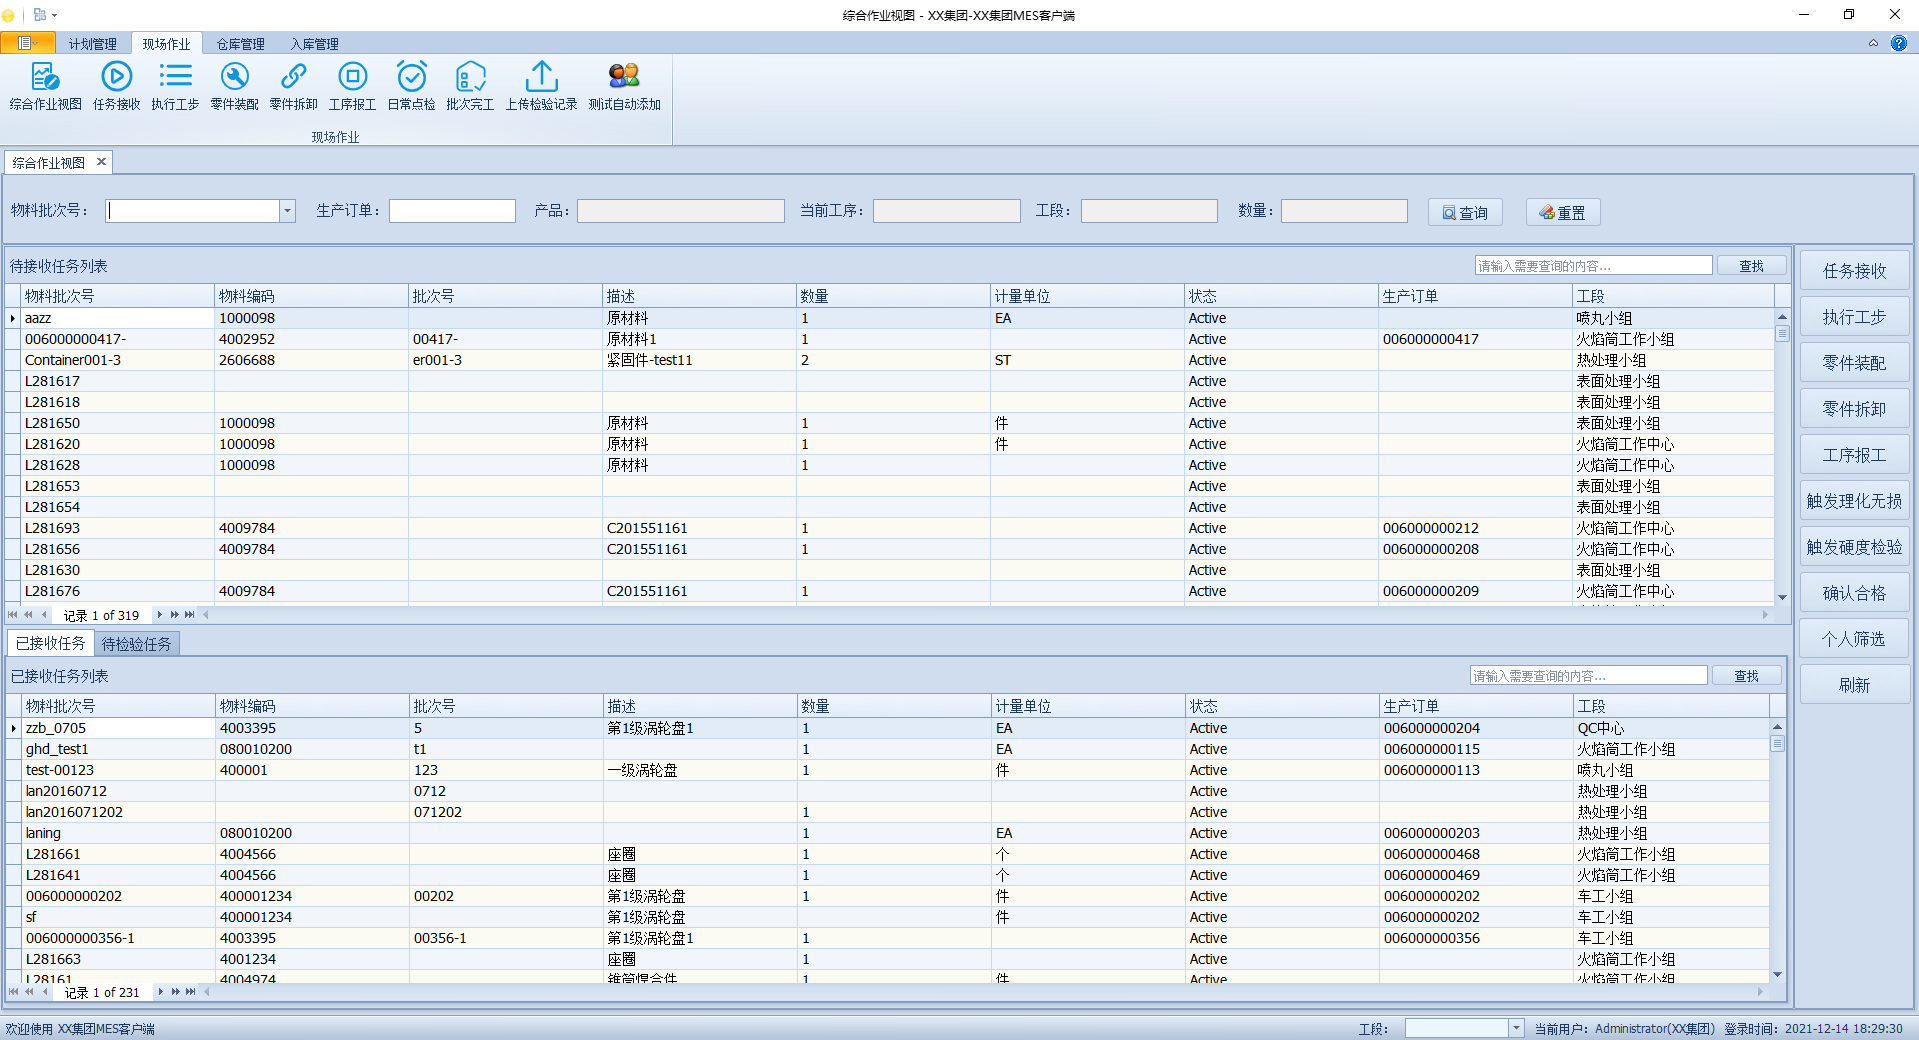Run 测试自动添加 from ribbon

click(x=624, y=86)
